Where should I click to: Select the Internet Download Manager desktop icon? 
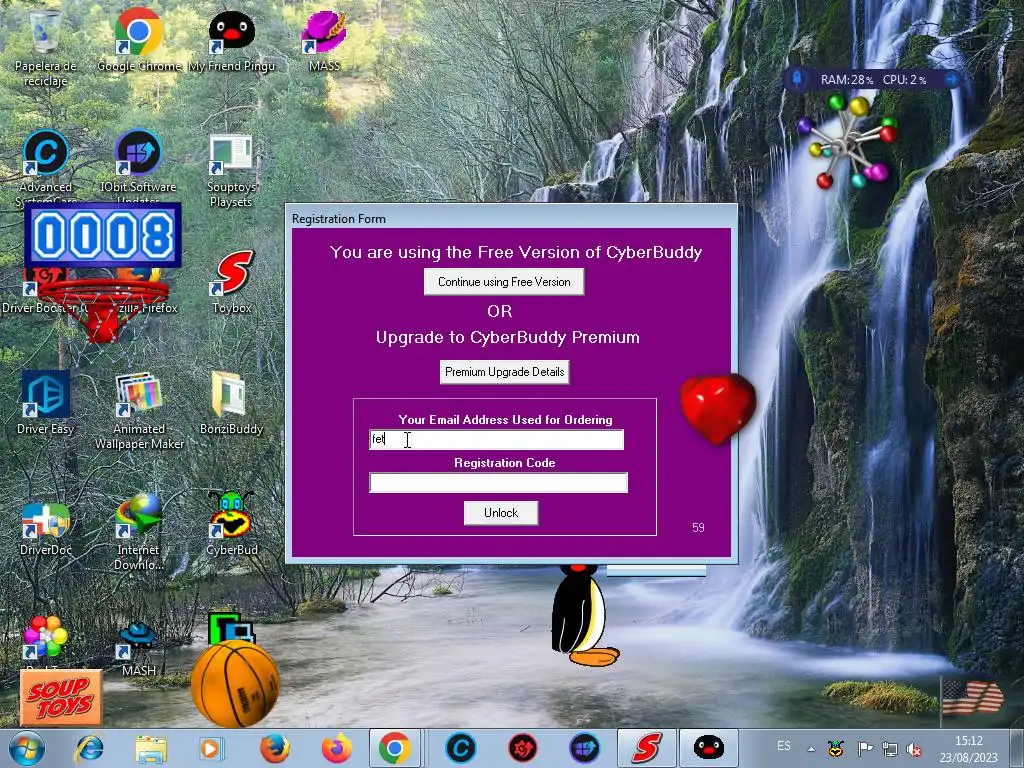click(138, 532)
